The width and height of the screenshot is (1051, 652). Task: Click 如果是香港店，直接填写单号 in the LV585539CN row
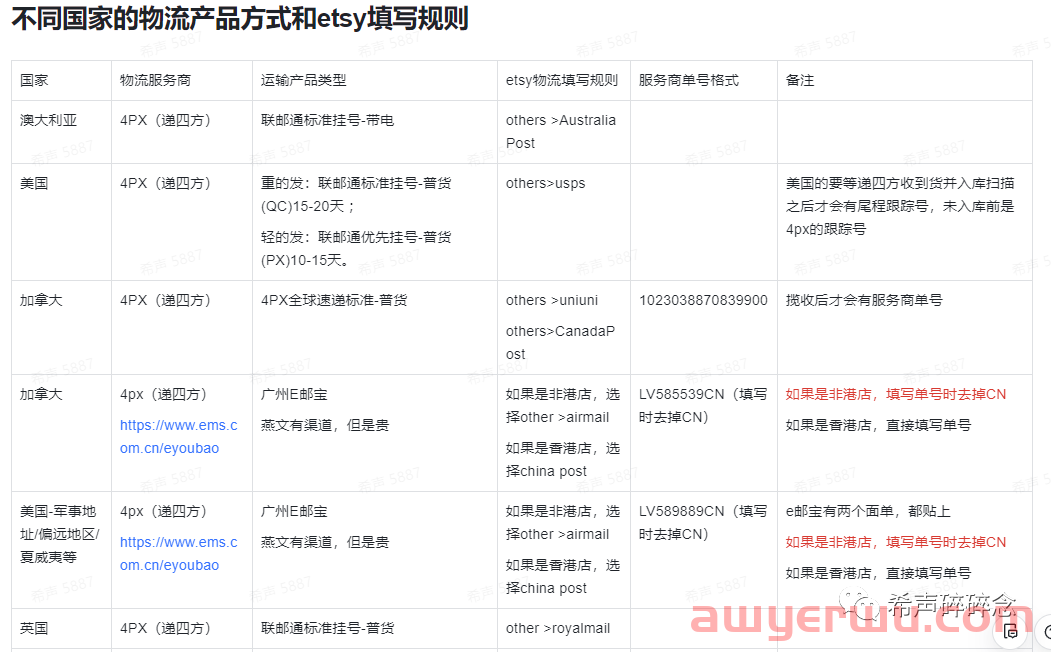879,425
